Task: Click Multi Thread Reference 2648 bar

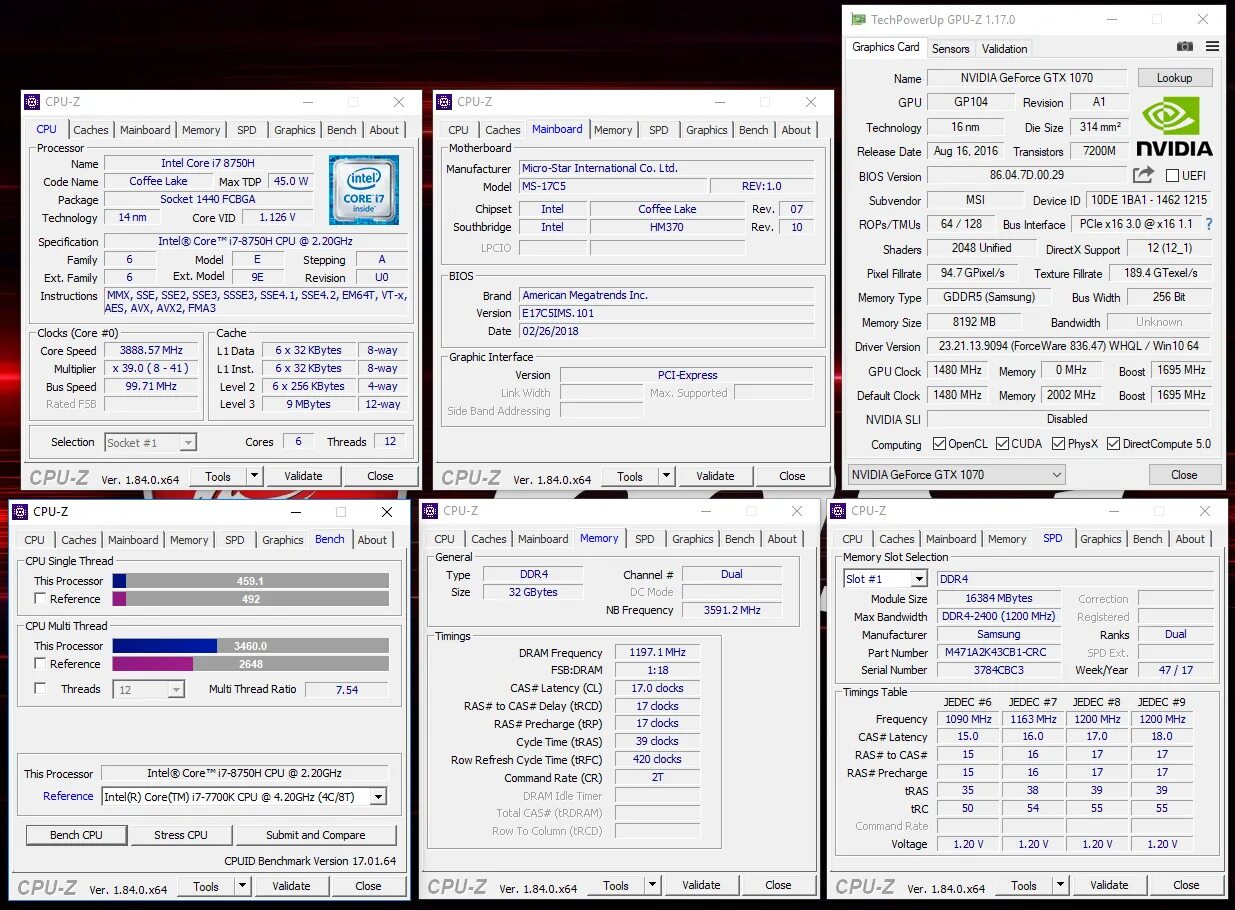Action: click(x=250, y=664)
